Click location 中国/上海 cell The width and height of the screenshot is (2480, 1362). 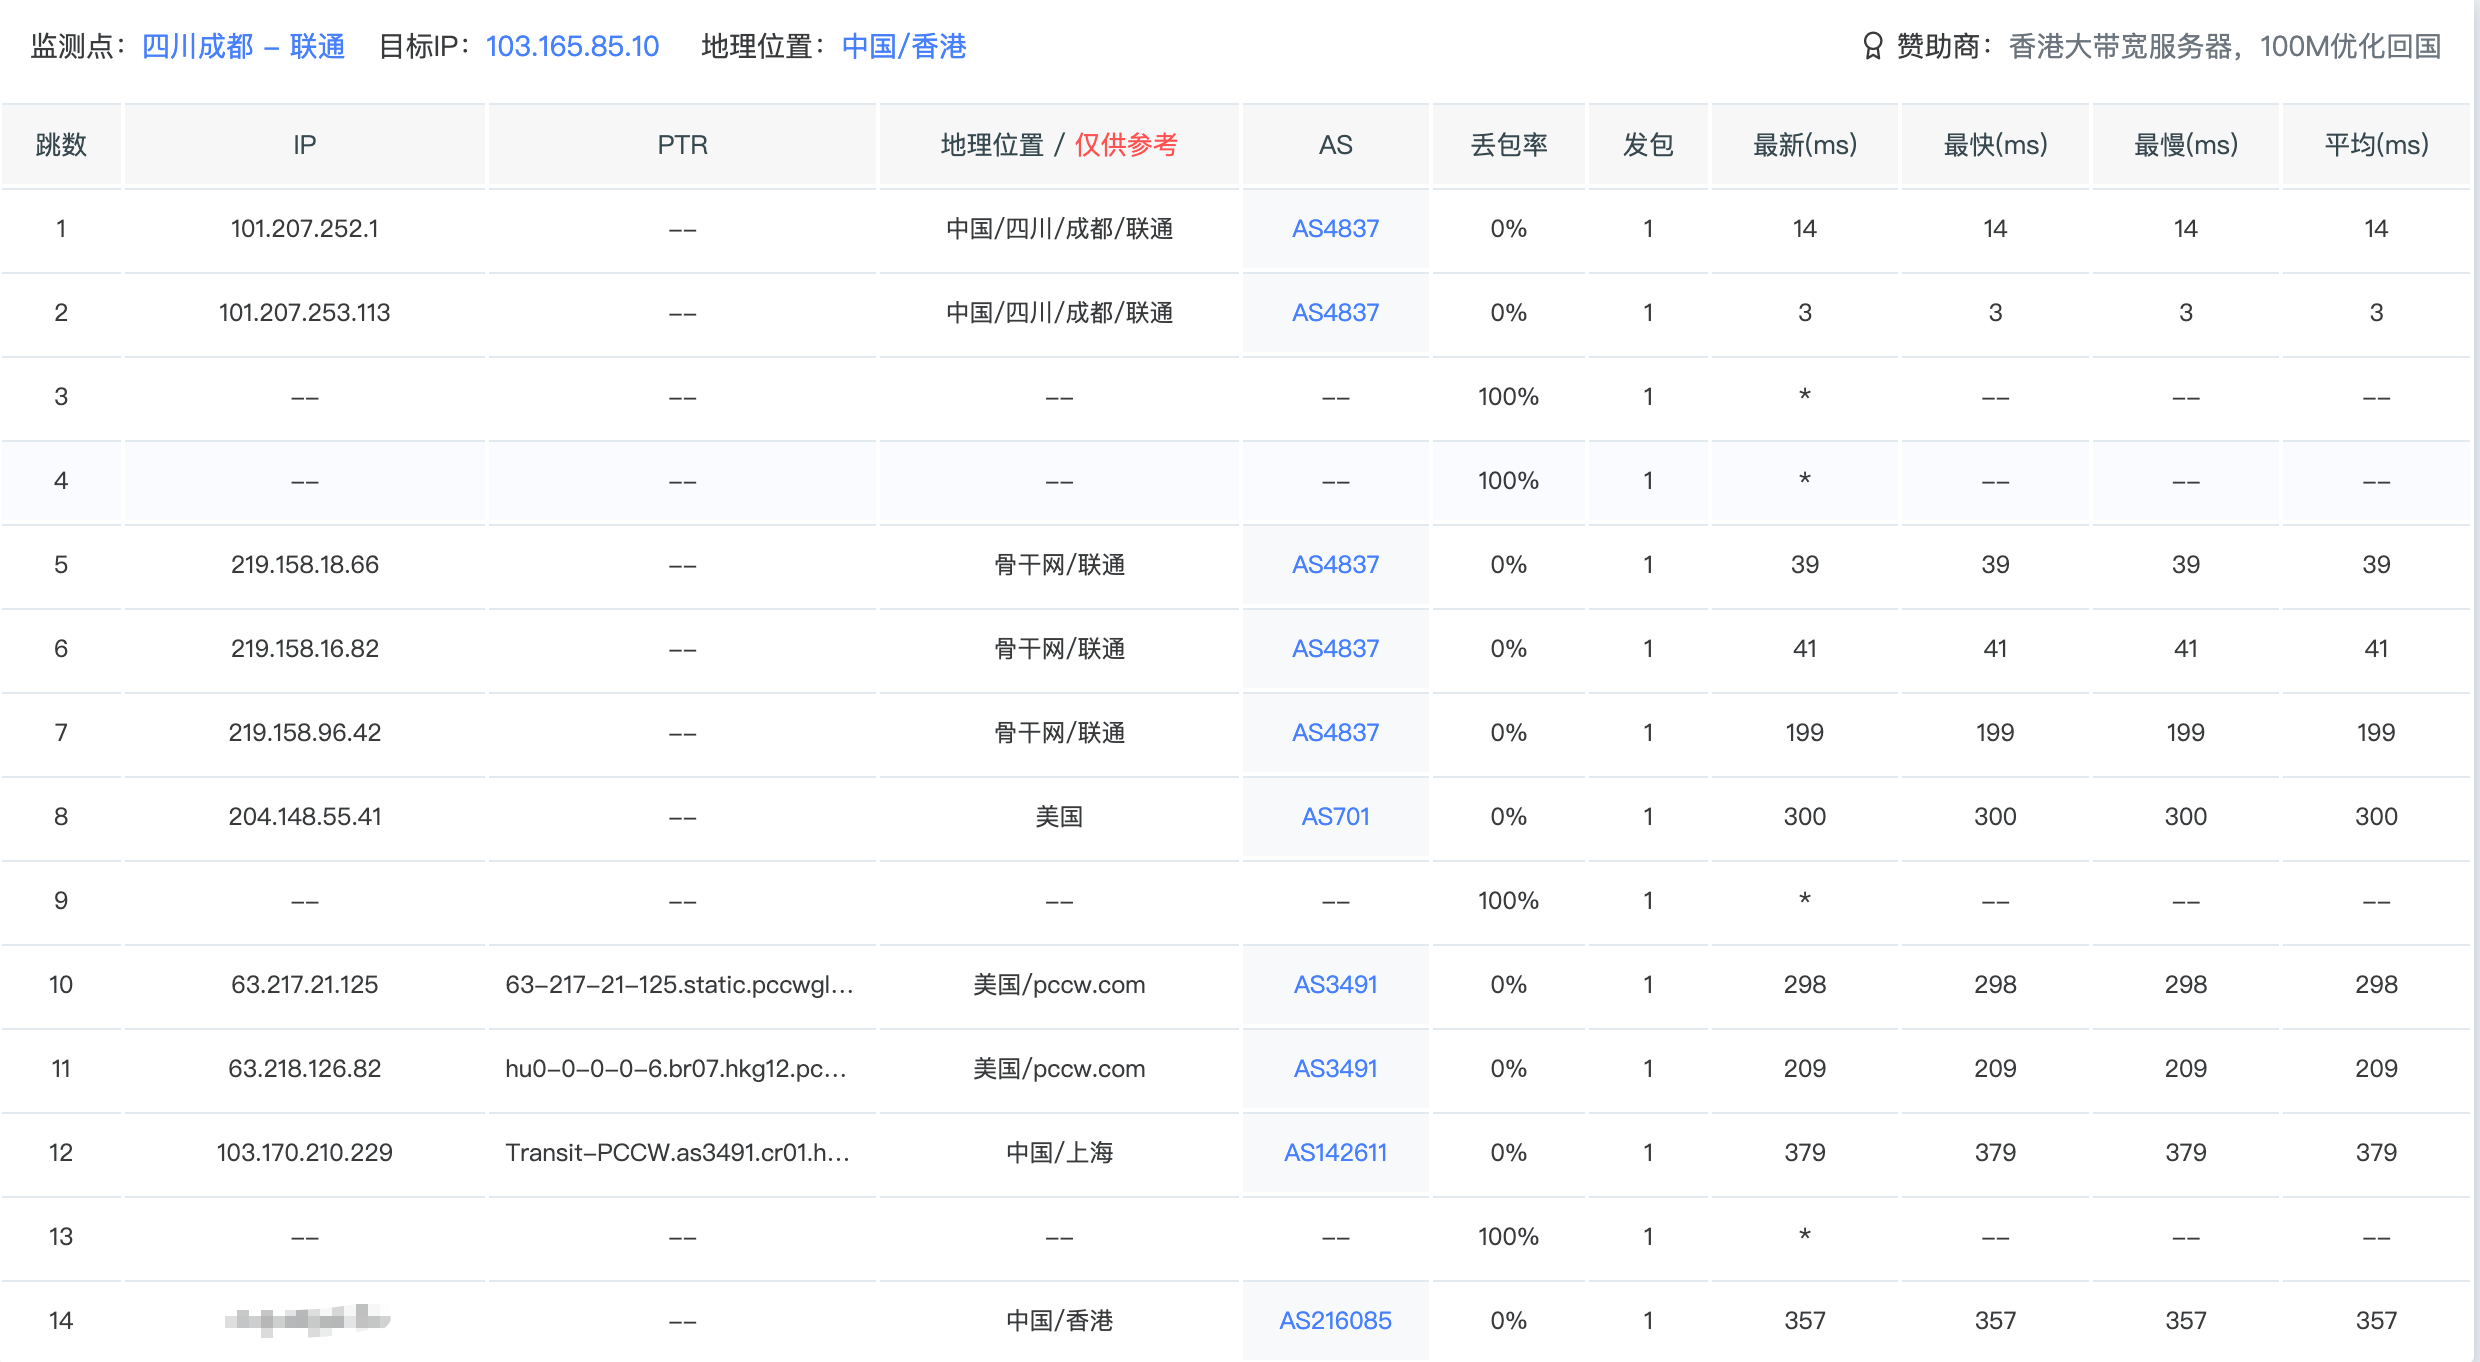coord(1059,1153)
